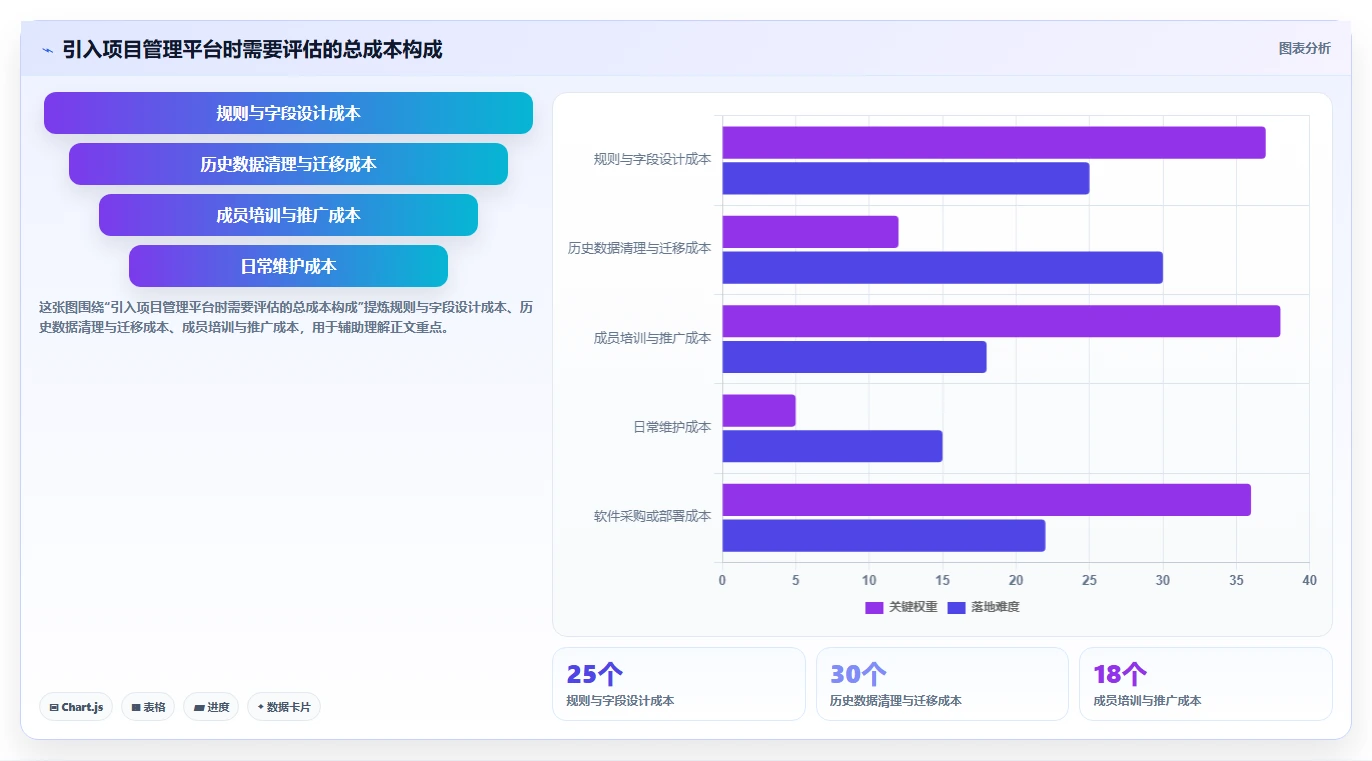Click 关键权重 bar for 日常维护成本

[759, 411]
